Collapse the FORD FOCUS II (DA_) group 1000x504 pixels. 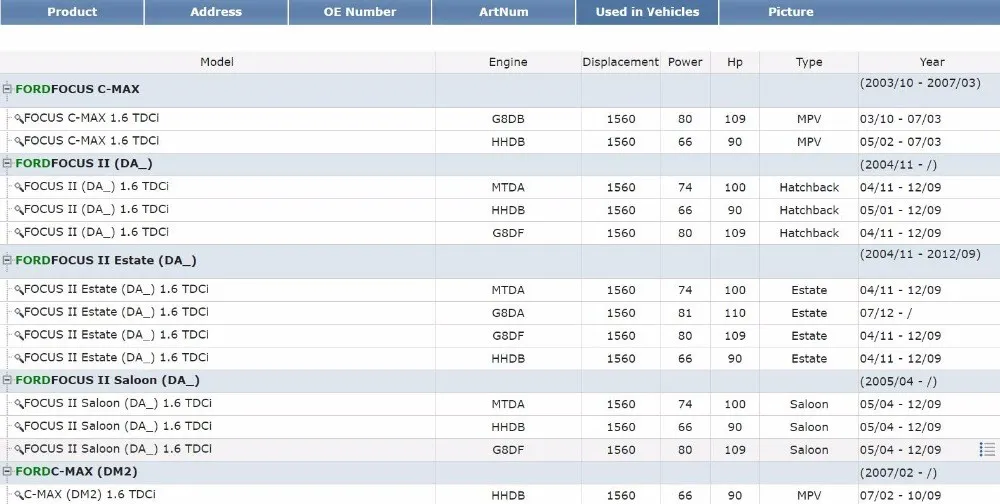click(7, 163)
